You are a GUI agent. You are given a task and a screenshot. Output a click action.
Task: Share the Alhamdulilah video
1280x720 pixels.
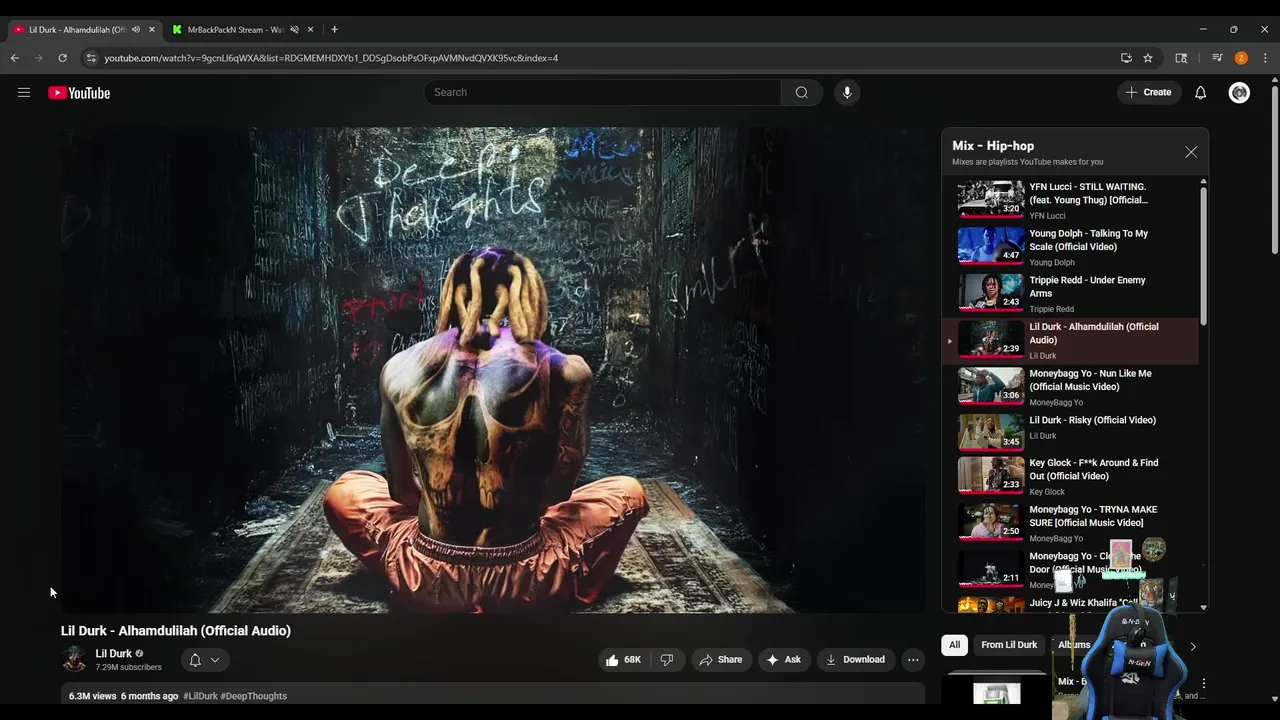click(721, 660)
